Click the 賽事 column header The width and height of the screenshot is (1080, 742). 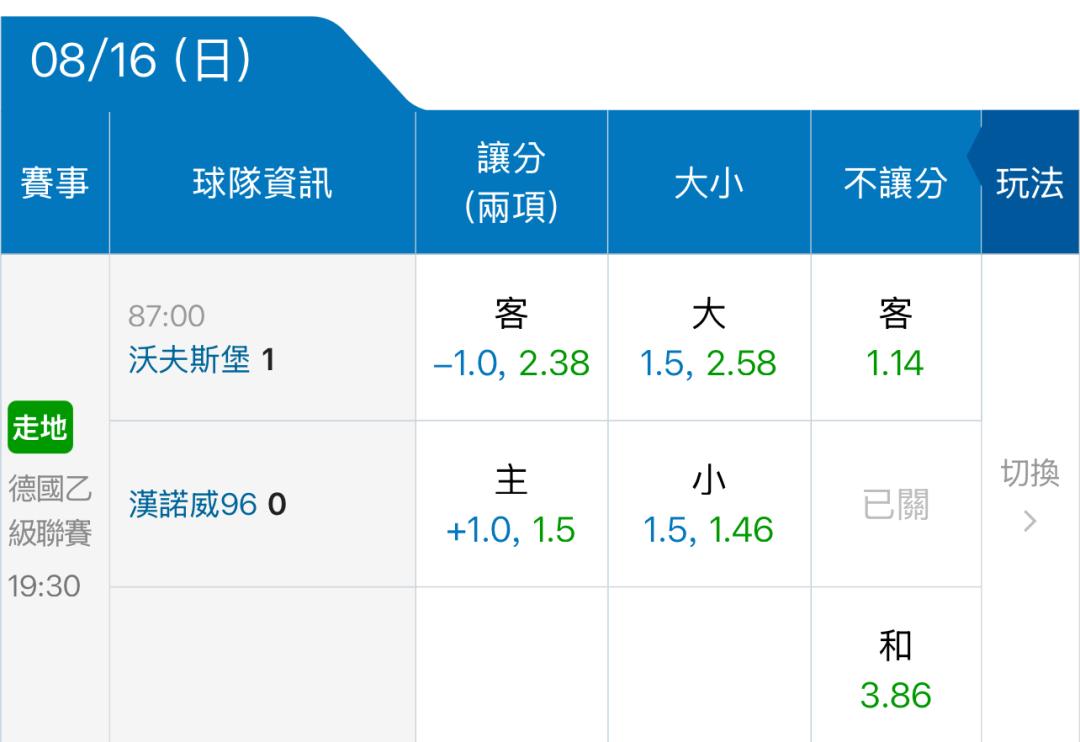54,183
